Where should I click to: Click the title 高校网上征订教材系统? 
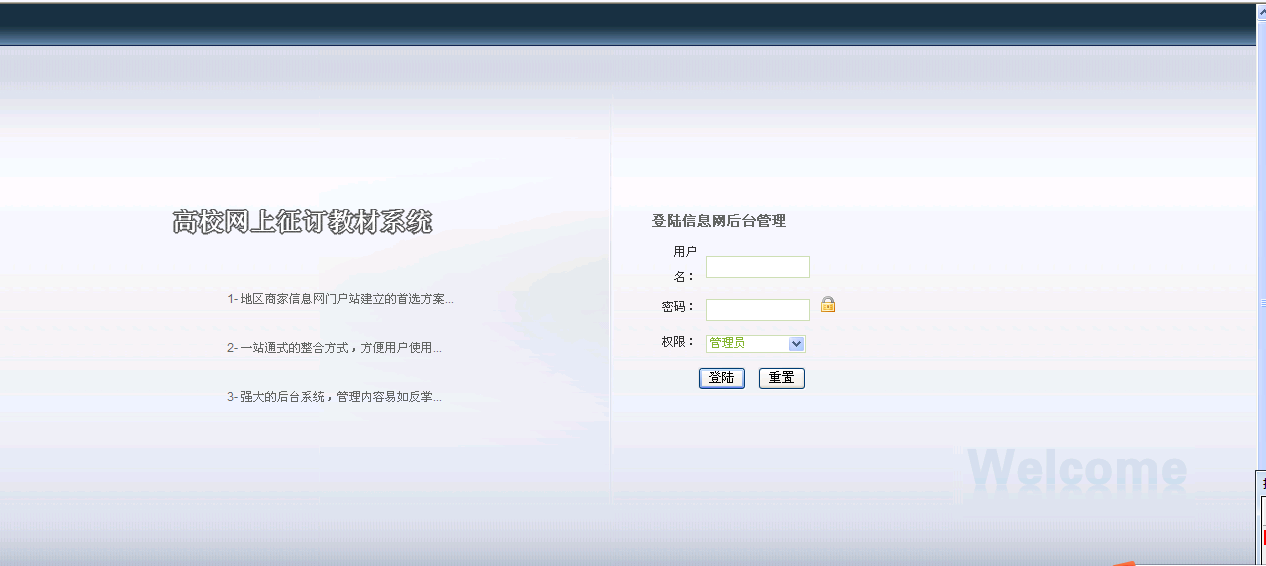click(302, 222)
